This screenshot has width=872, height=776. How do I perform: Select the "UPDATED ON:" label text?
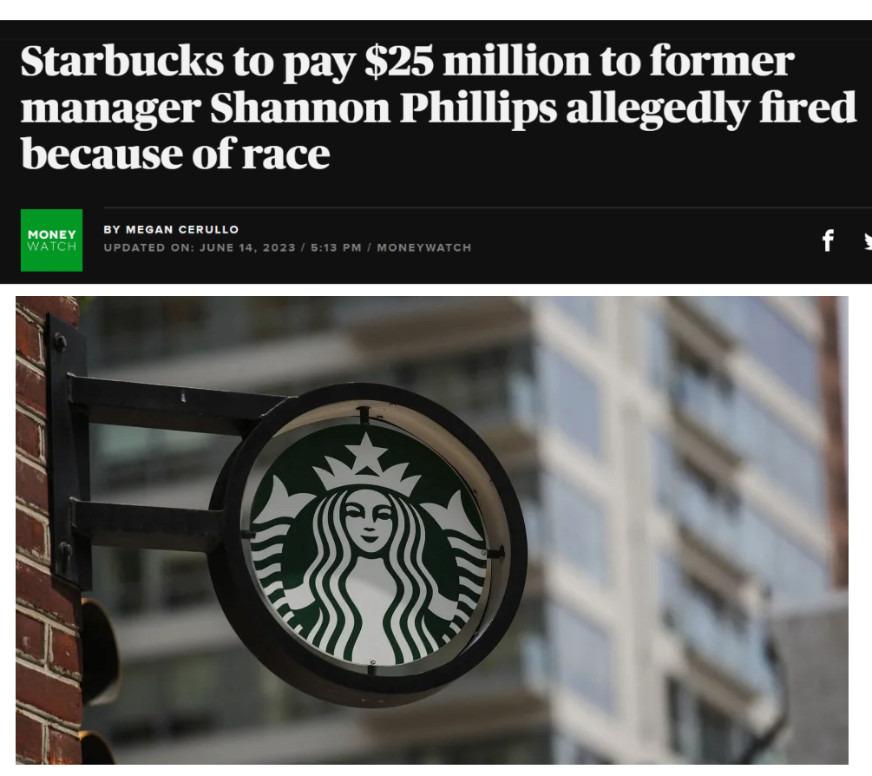pyautogui.click(x=148, y=248)
